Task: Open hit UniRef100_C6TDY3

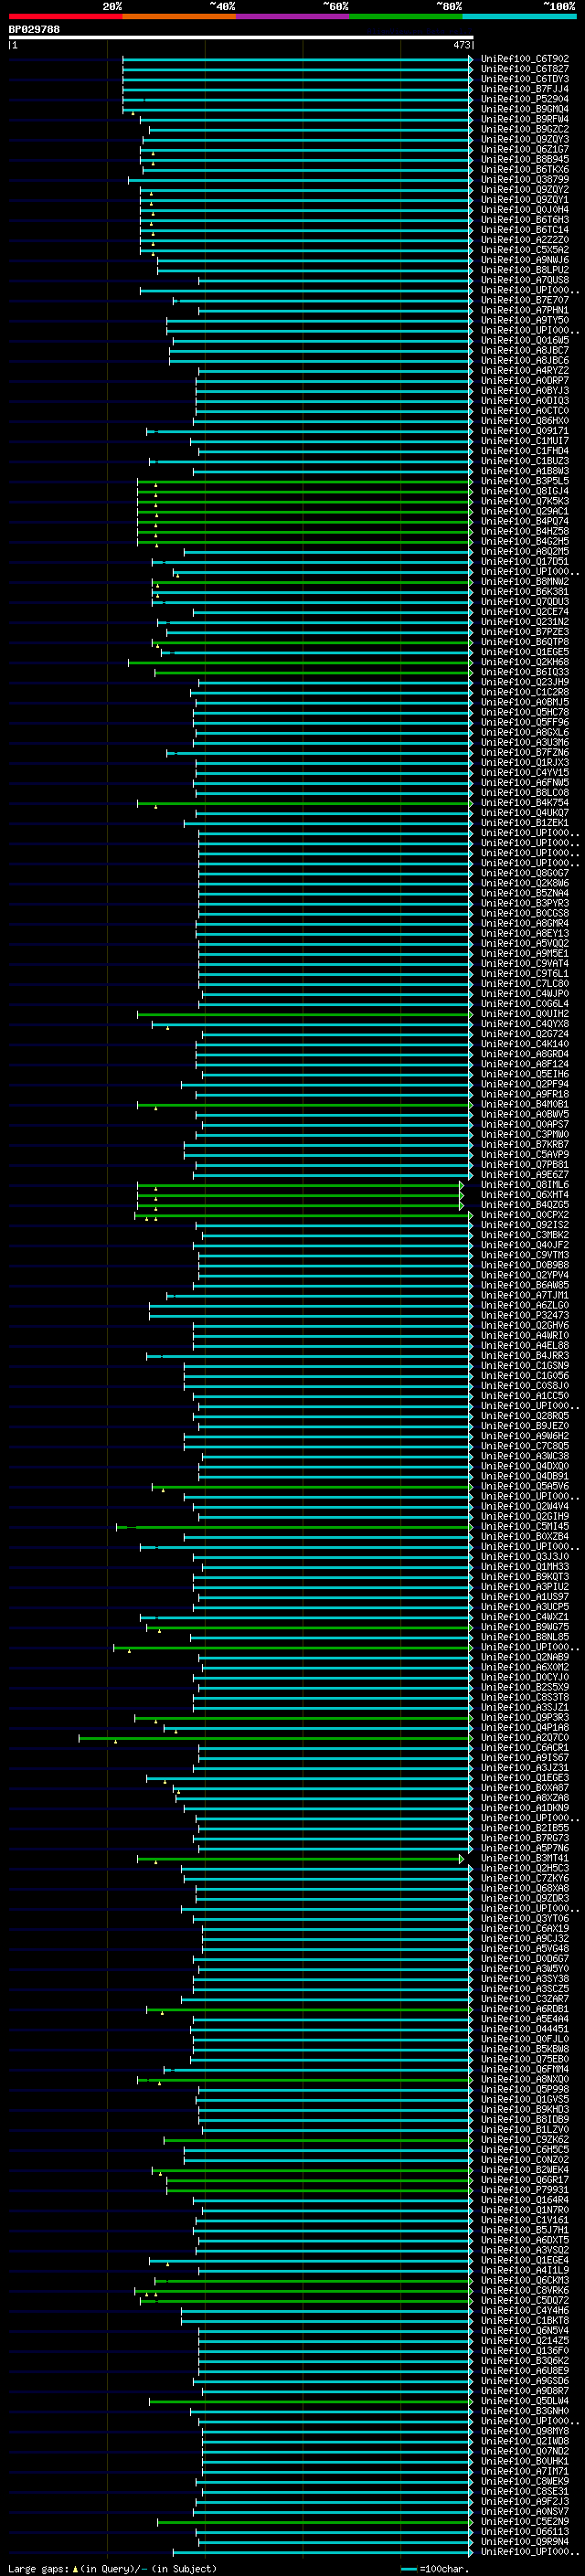Action: coord(525,79)
